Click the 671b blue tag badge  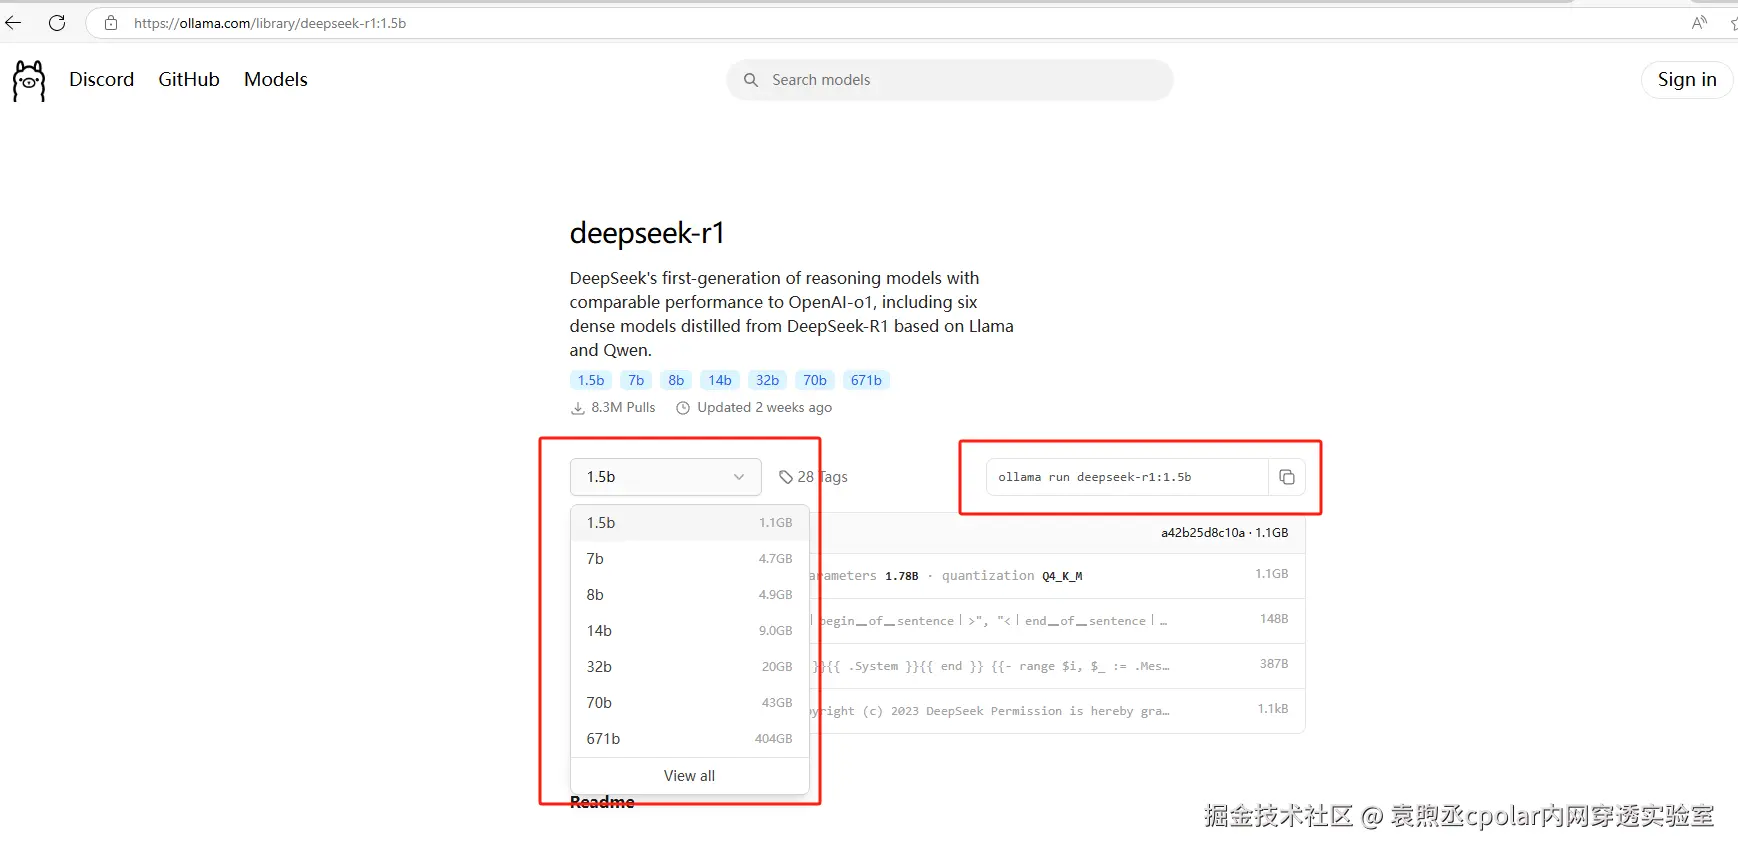[866, 380]
